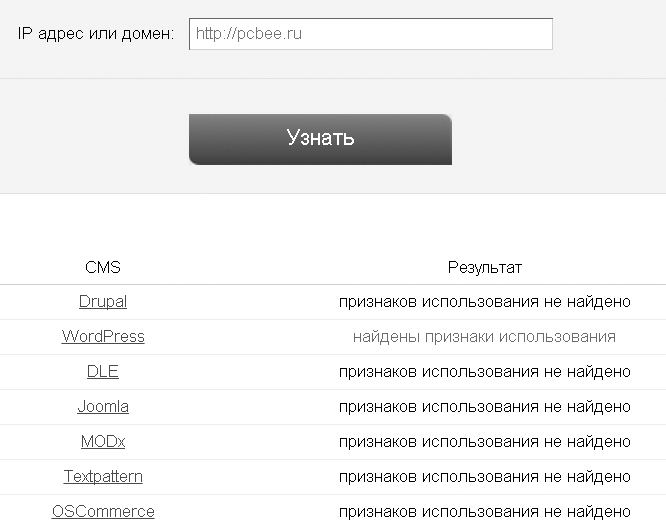Click the Результат column header

pyautogui.click(x=484, y=268)
